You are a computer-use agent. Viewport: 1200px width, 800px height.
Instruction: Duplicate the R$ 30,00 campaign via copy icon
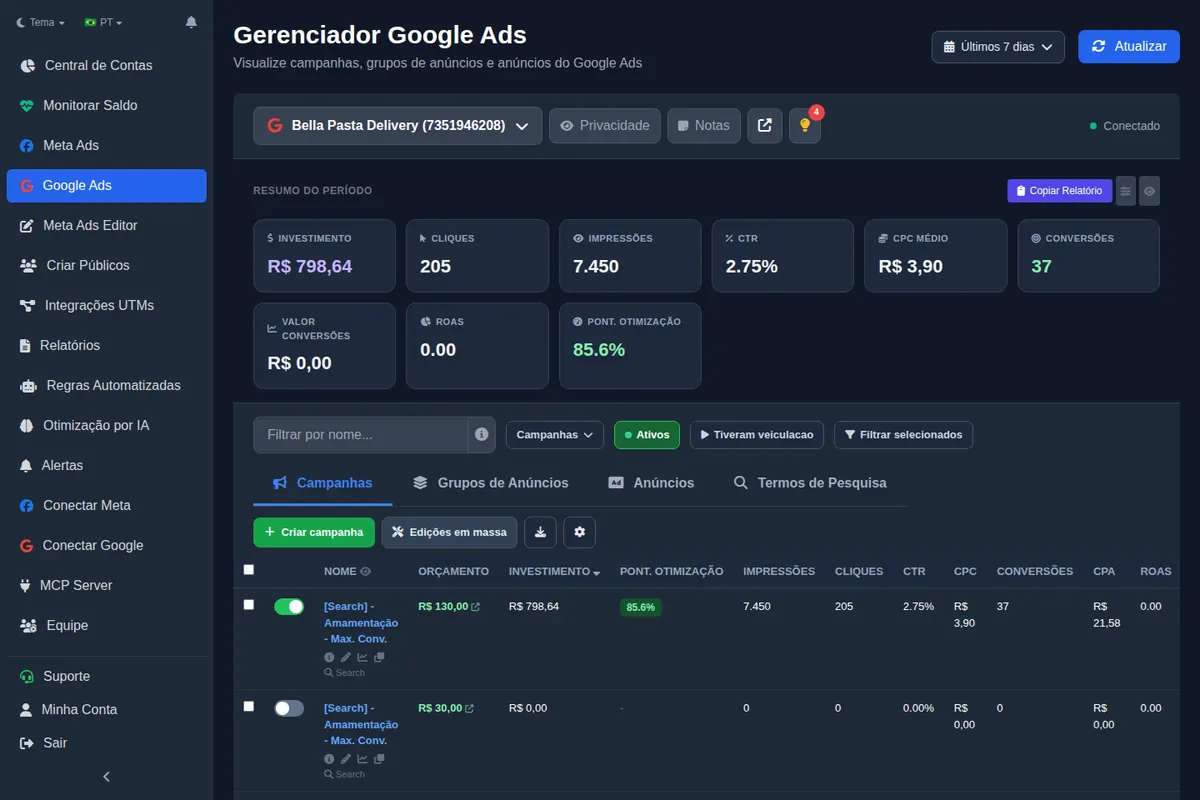point(379,759)
